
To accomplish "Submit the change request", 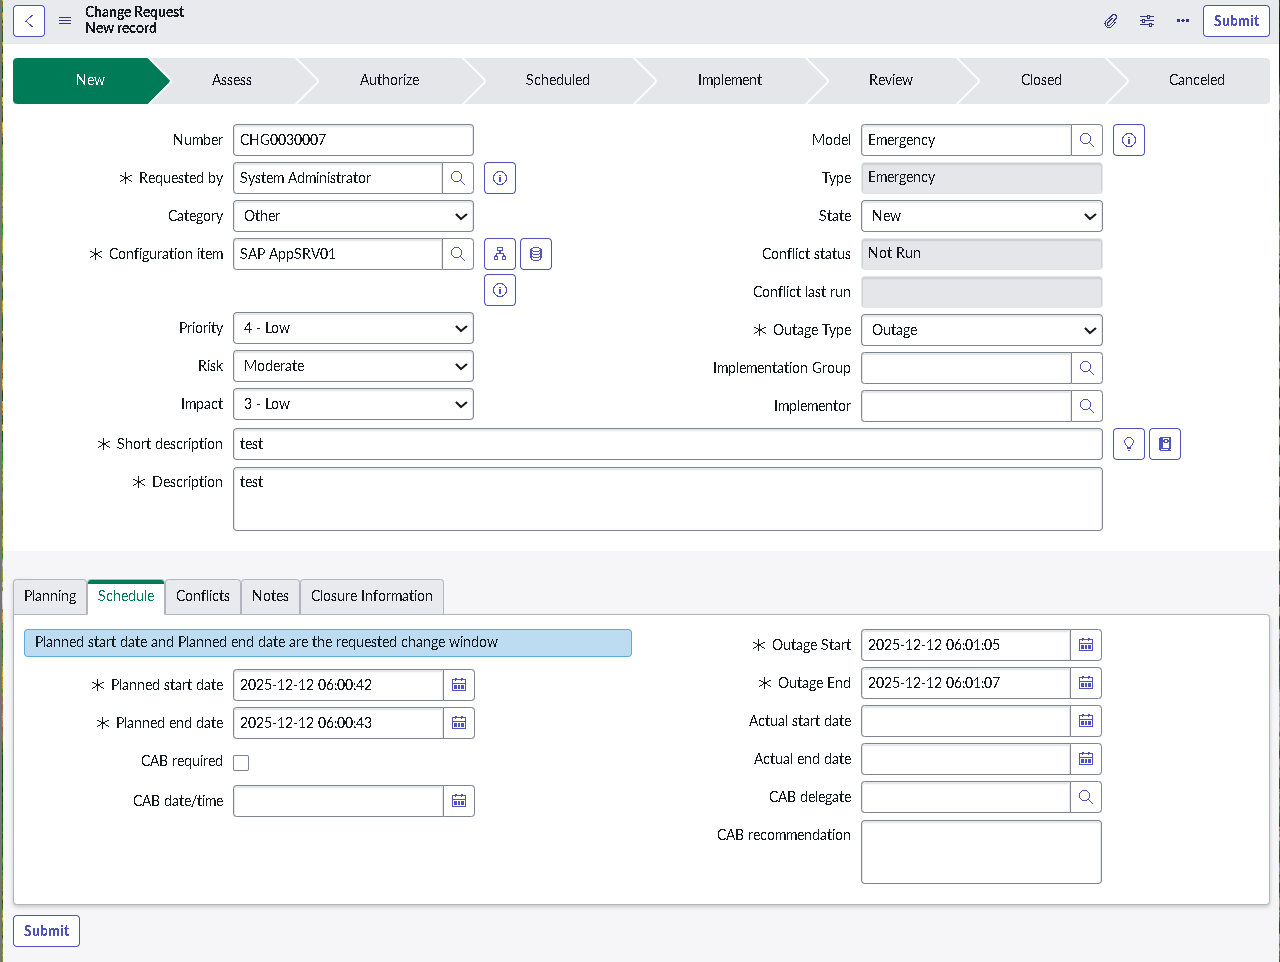I will [1236, 20].
